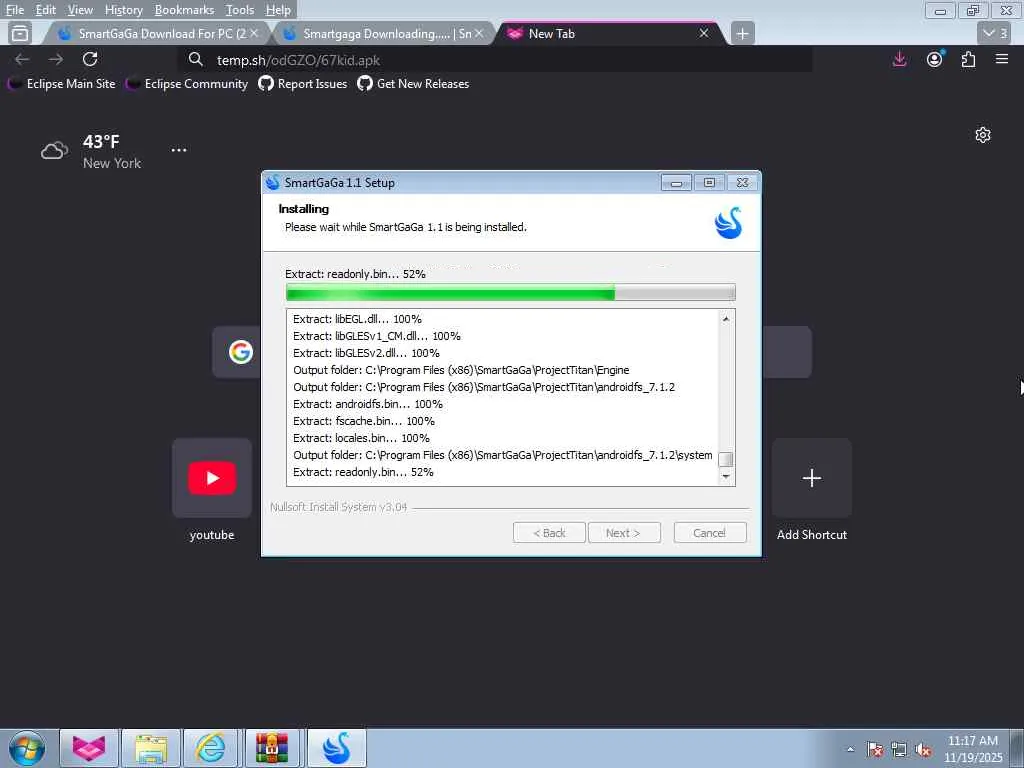Cancel the SmartGaGa installation

pos(710,533)
